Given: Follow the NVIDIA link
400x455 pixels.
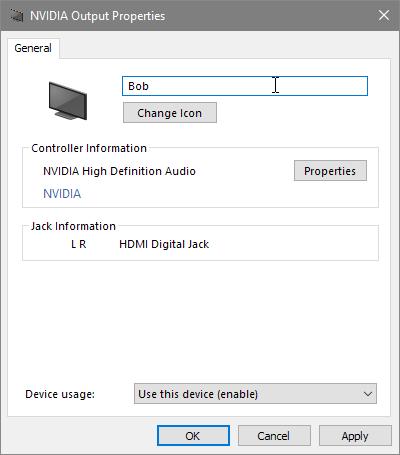Looking at the screenshot, I should click(62, 194).
